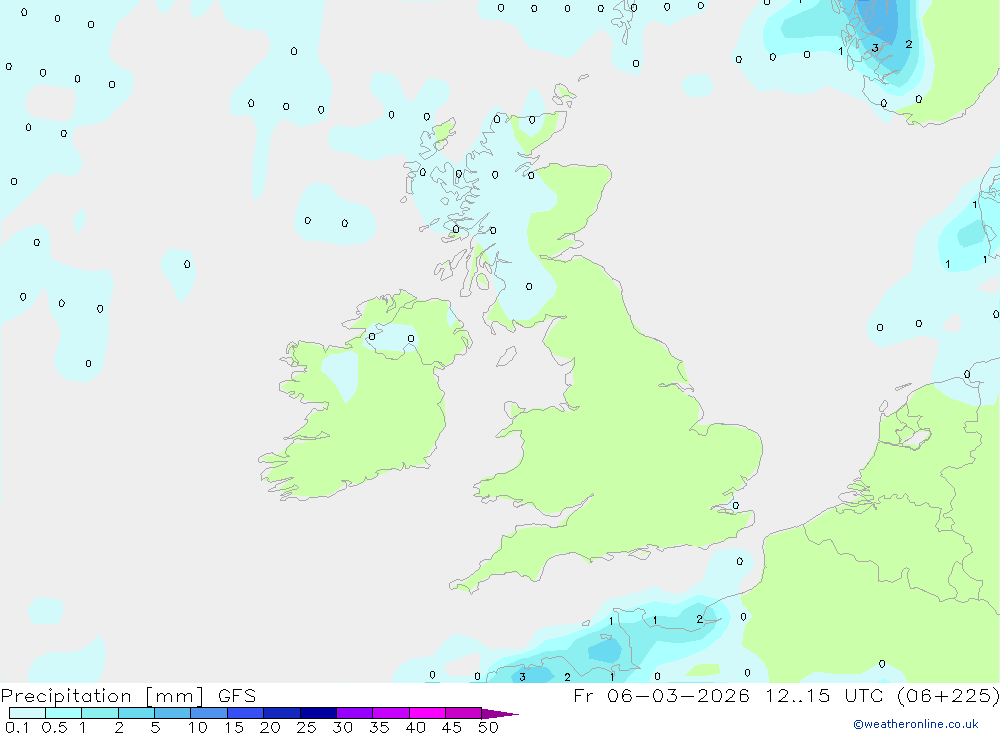Click the '(06+225)' forecast run label
The image size is (1000, 733).
(x=948, y=695)
